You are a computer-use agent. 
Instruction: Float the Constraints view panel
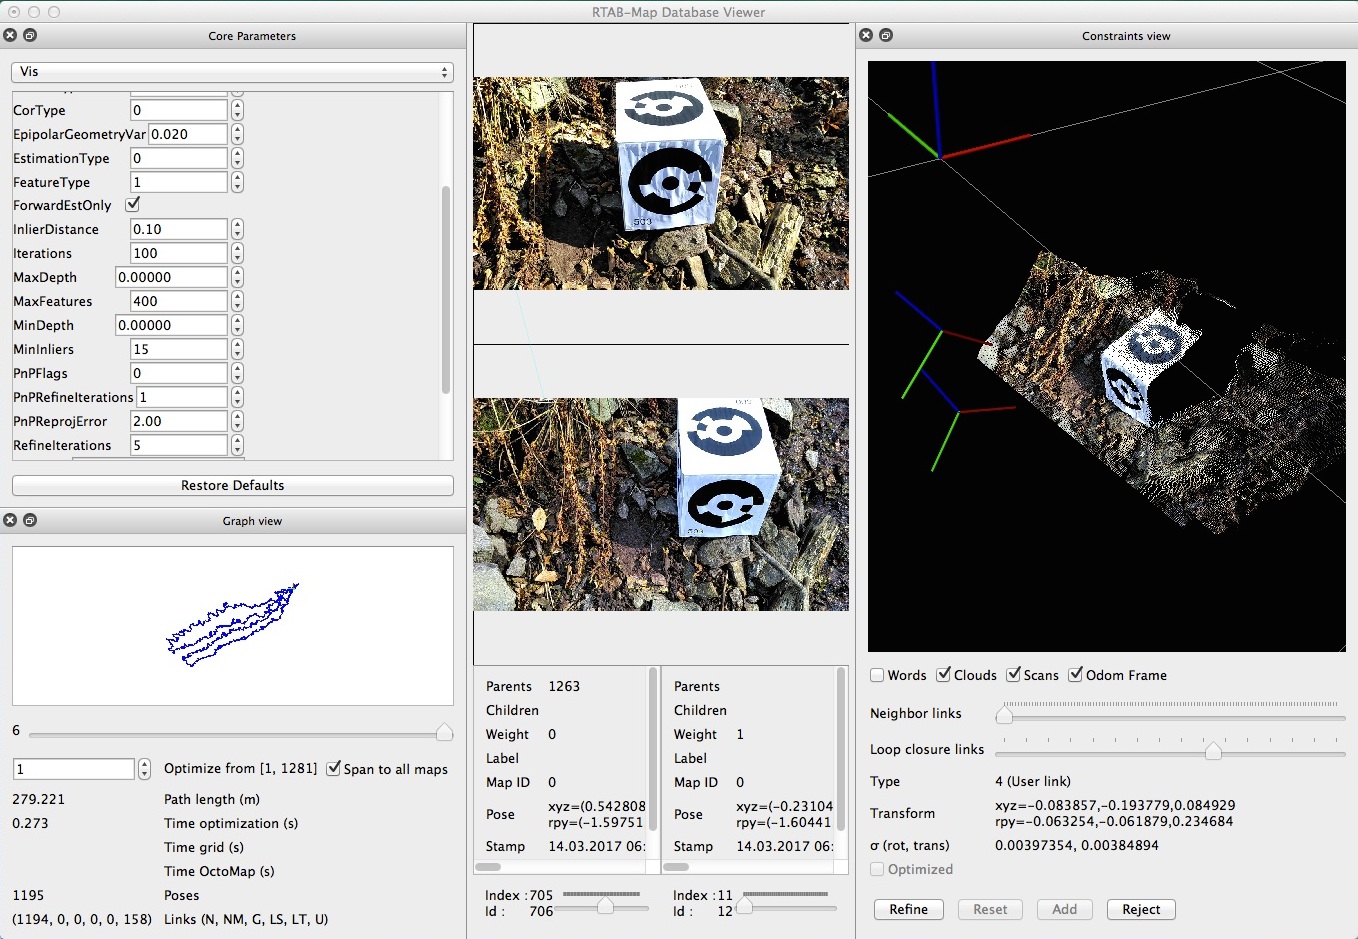click(x=886, y=35)
